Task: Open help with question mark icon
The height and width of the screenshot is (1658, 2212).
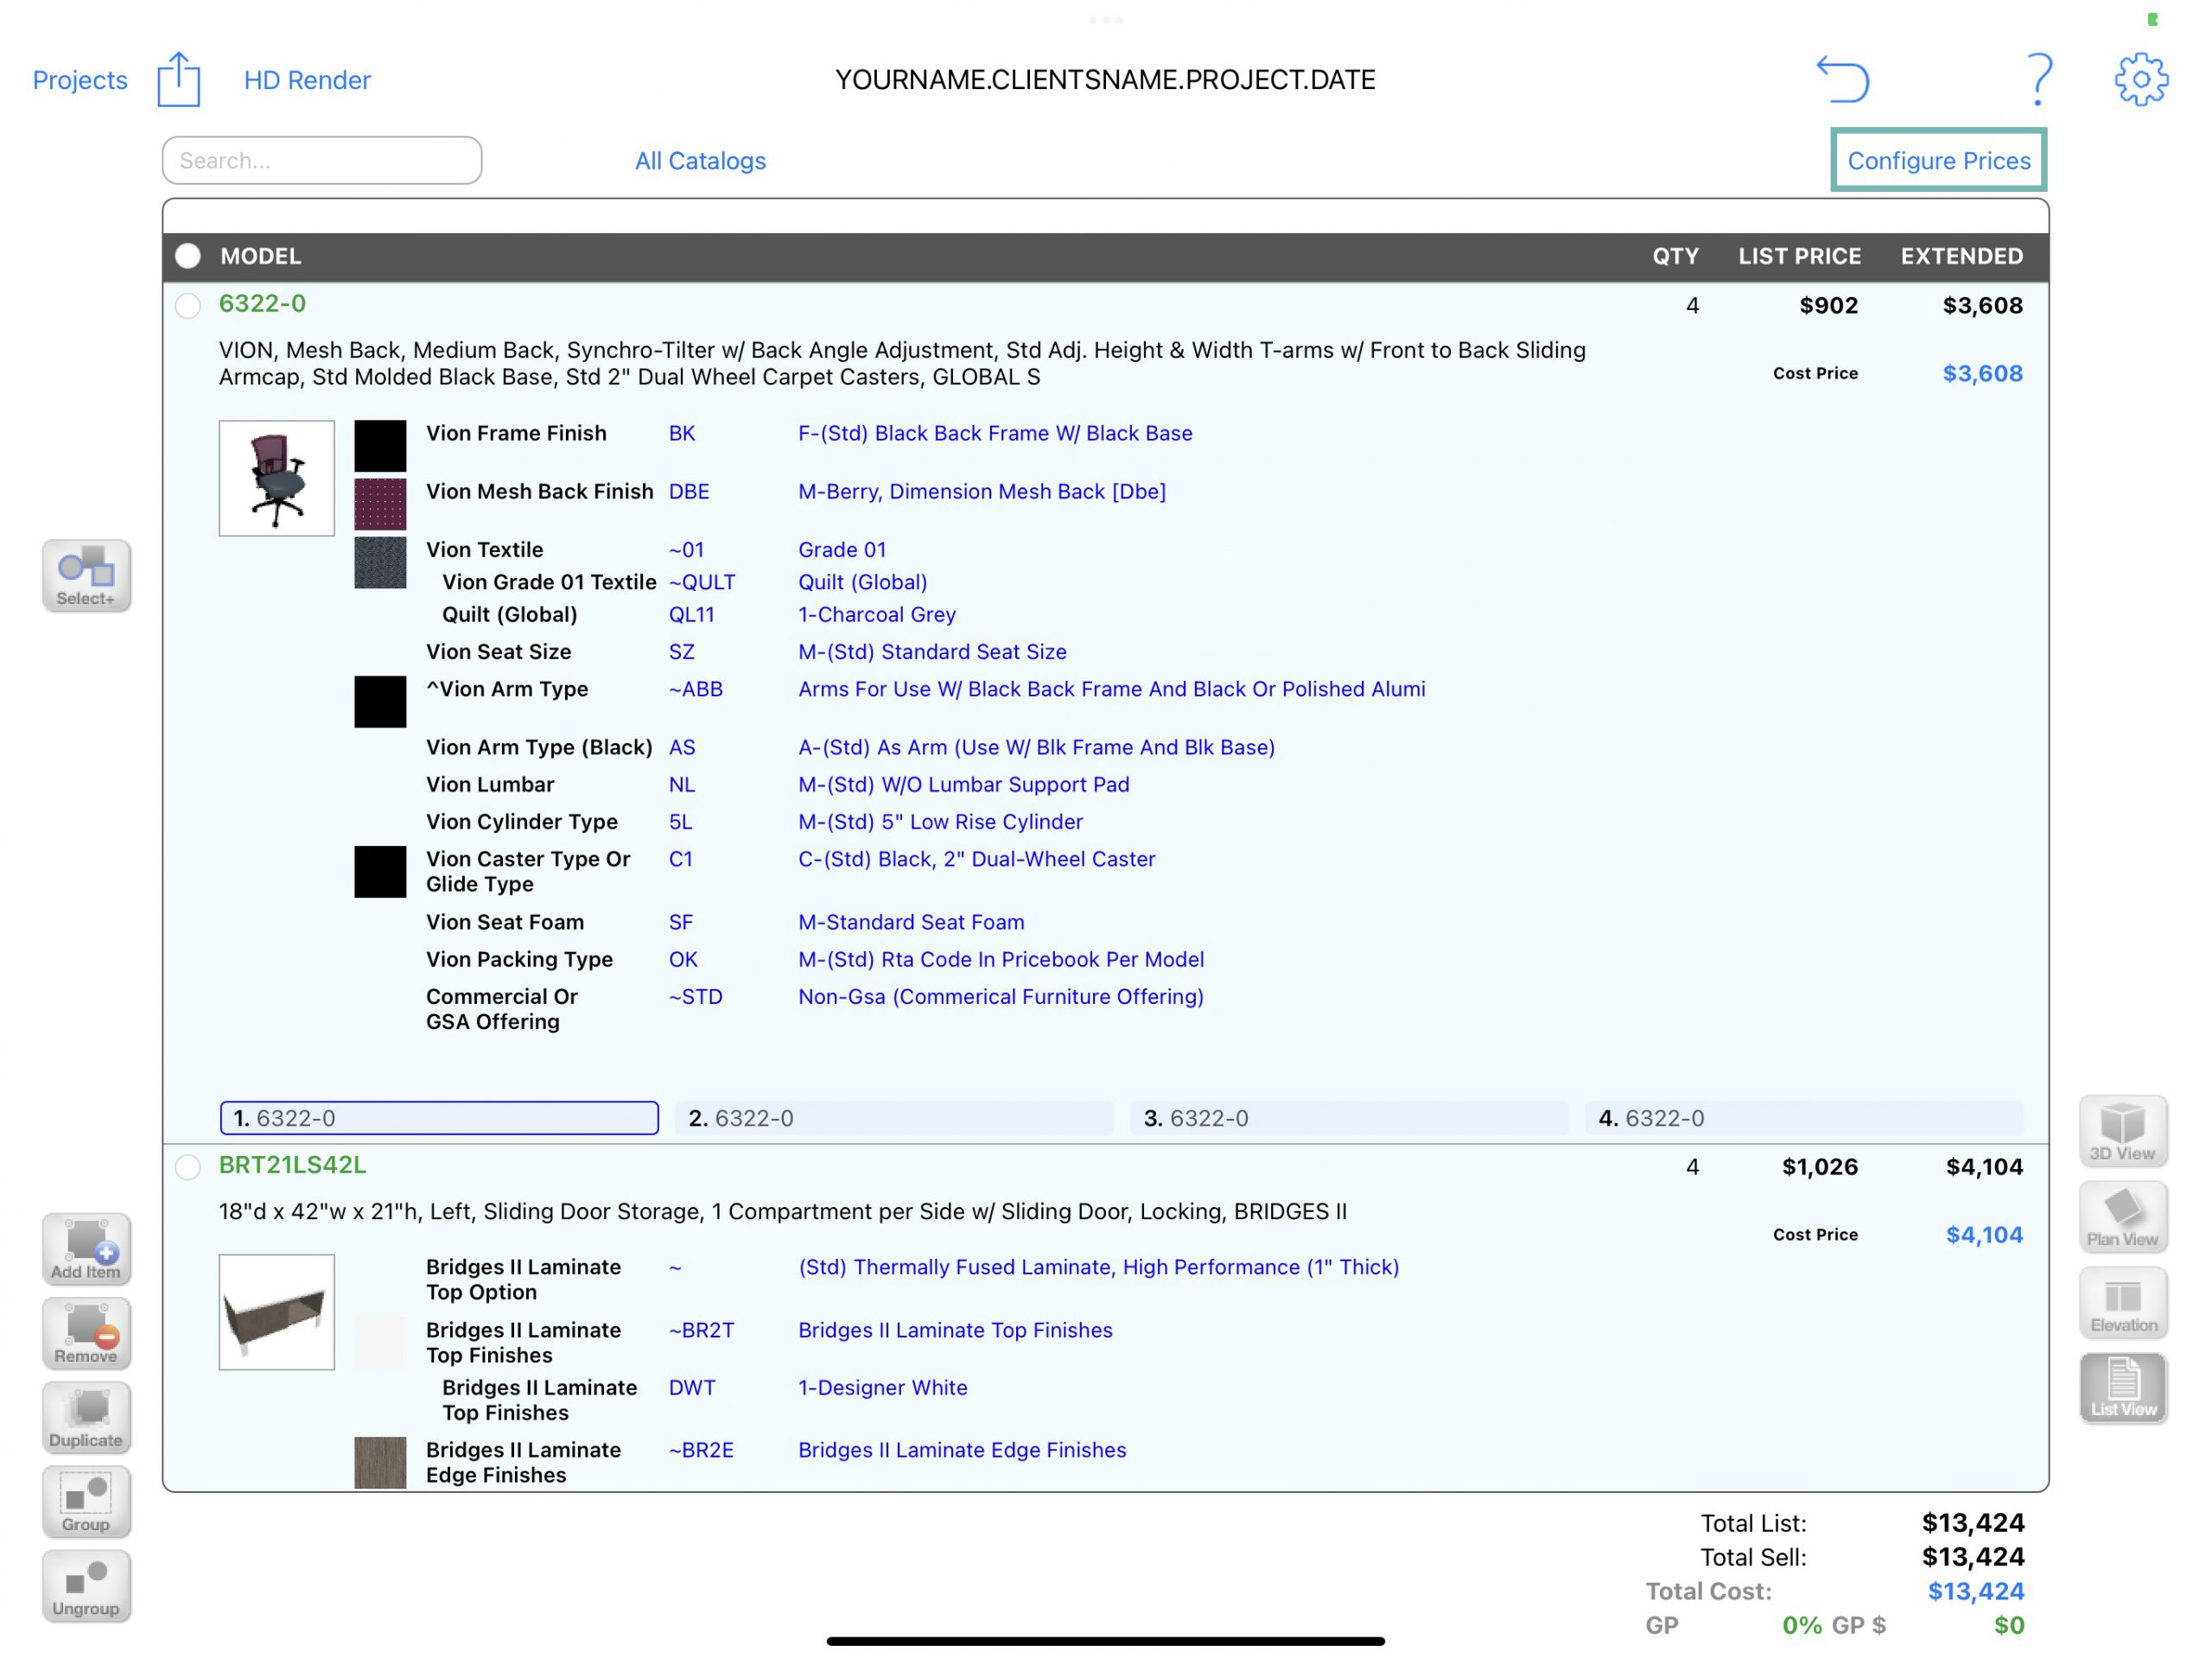Action: tap(2038, 79)
